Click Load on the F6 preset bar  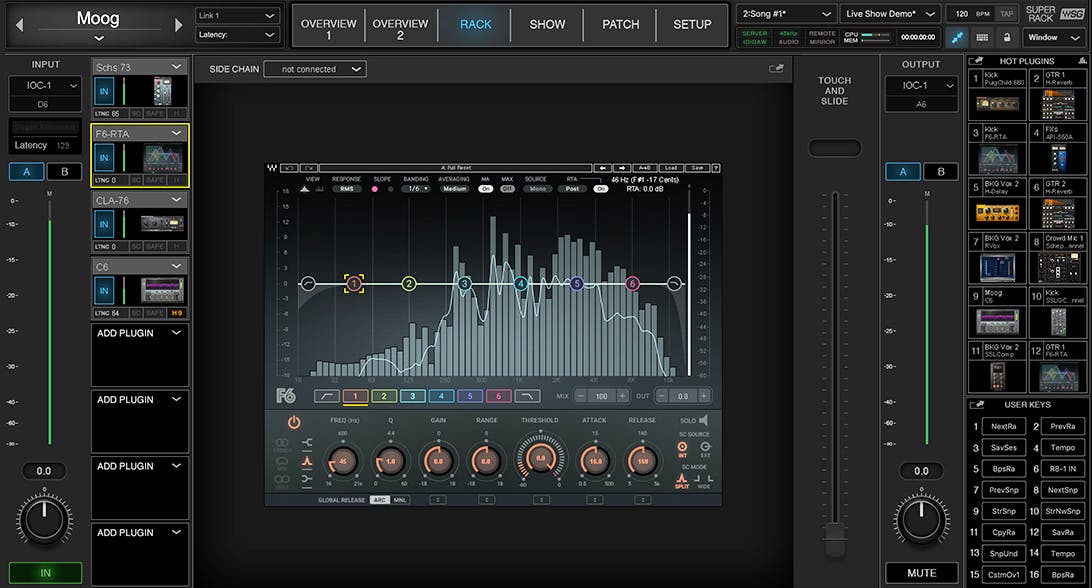(671, 168)
